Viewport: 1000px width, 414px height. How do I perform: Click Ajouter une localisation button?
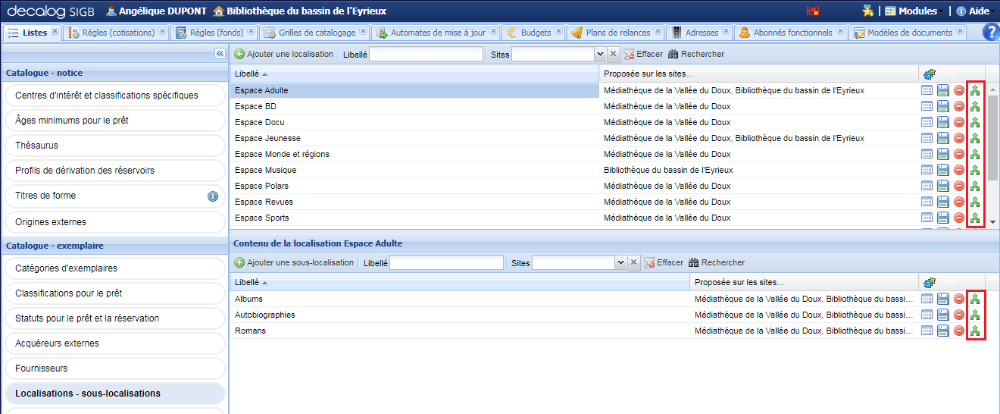pyautogui.click(x=284, y=54)
